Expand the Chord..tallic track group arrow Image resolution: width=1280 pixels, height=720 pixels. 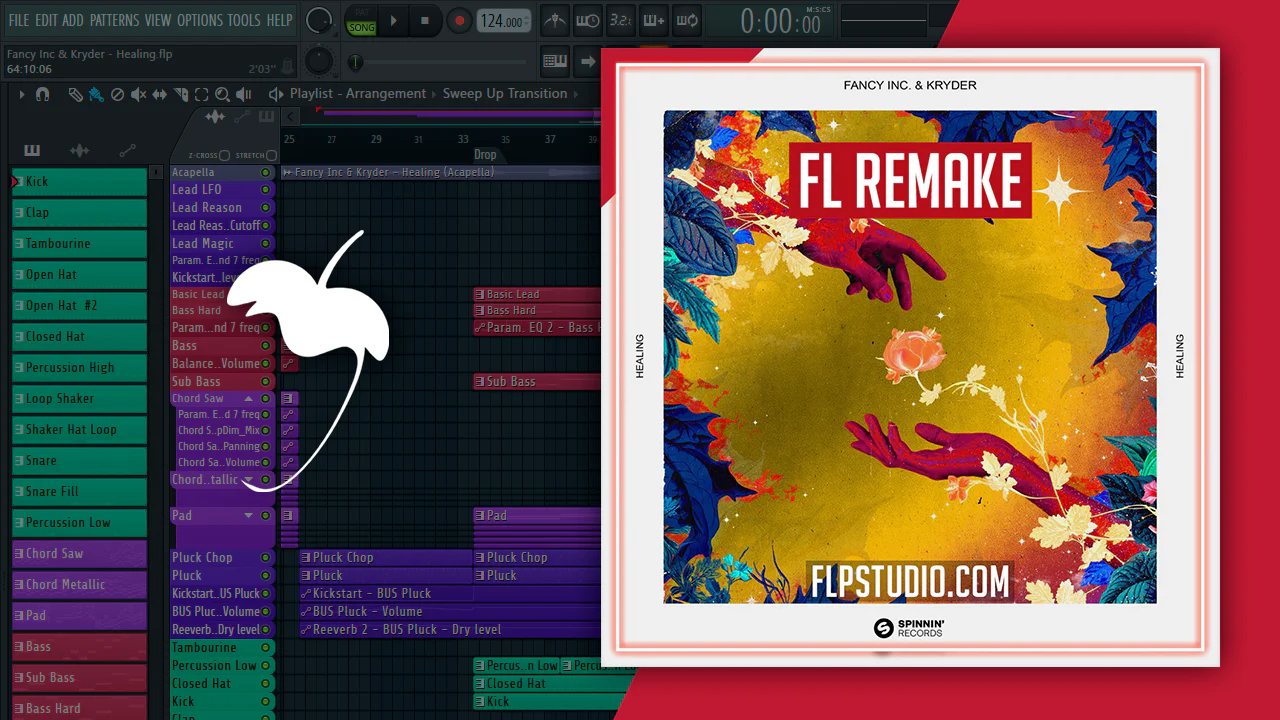(x=249, y=480)
